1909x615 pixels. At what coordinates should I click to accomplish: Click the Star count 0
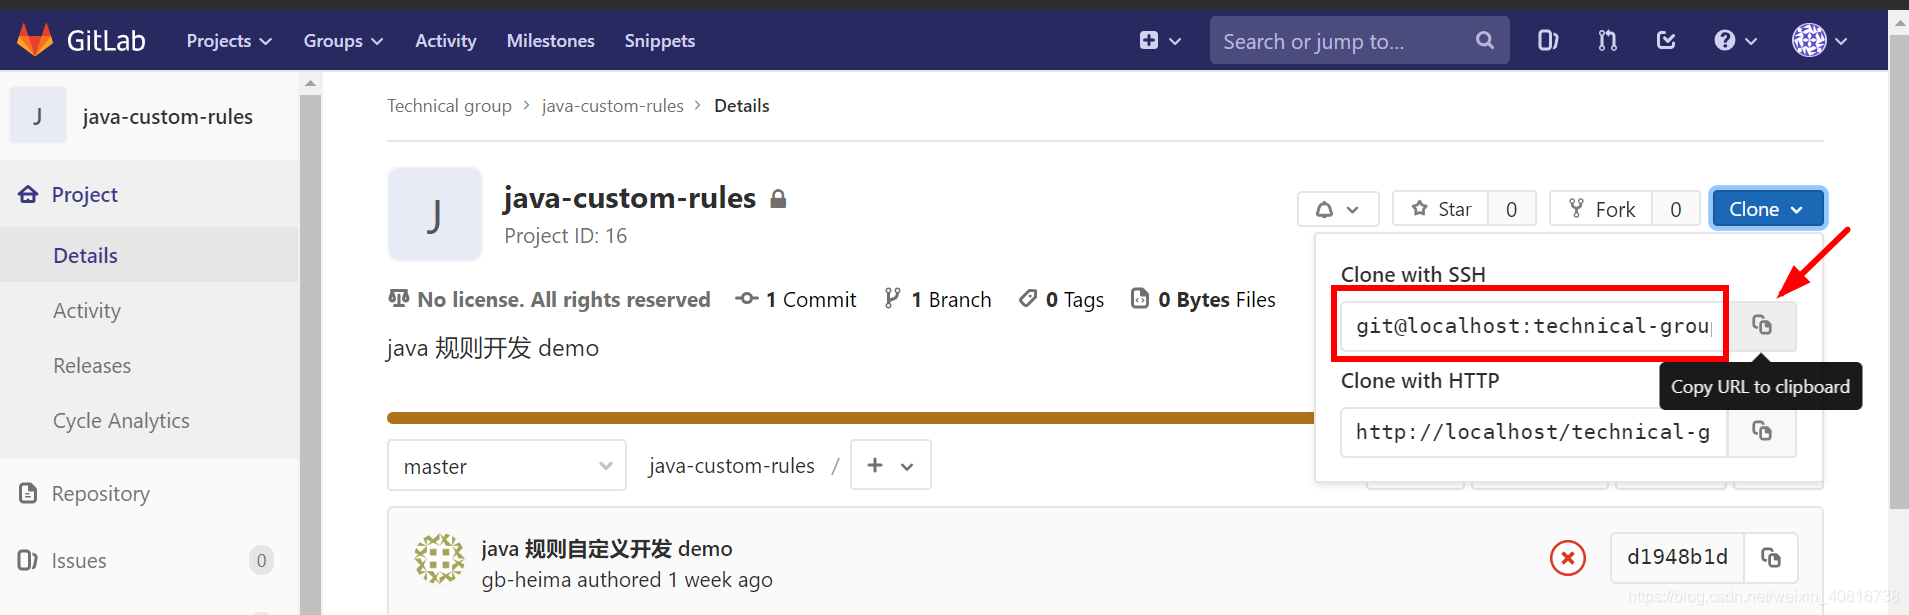pyautogui.click(x=1512, y=209)
